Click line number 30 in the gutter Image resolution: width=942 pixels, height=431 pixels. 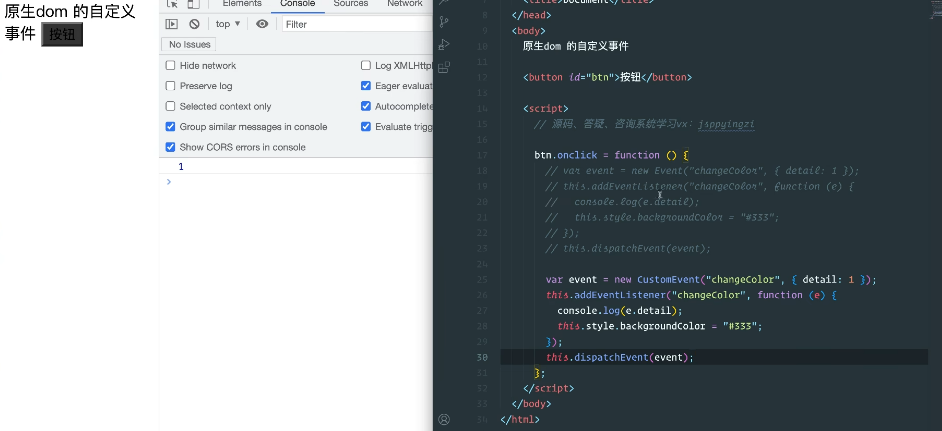(x=482, y=358)
